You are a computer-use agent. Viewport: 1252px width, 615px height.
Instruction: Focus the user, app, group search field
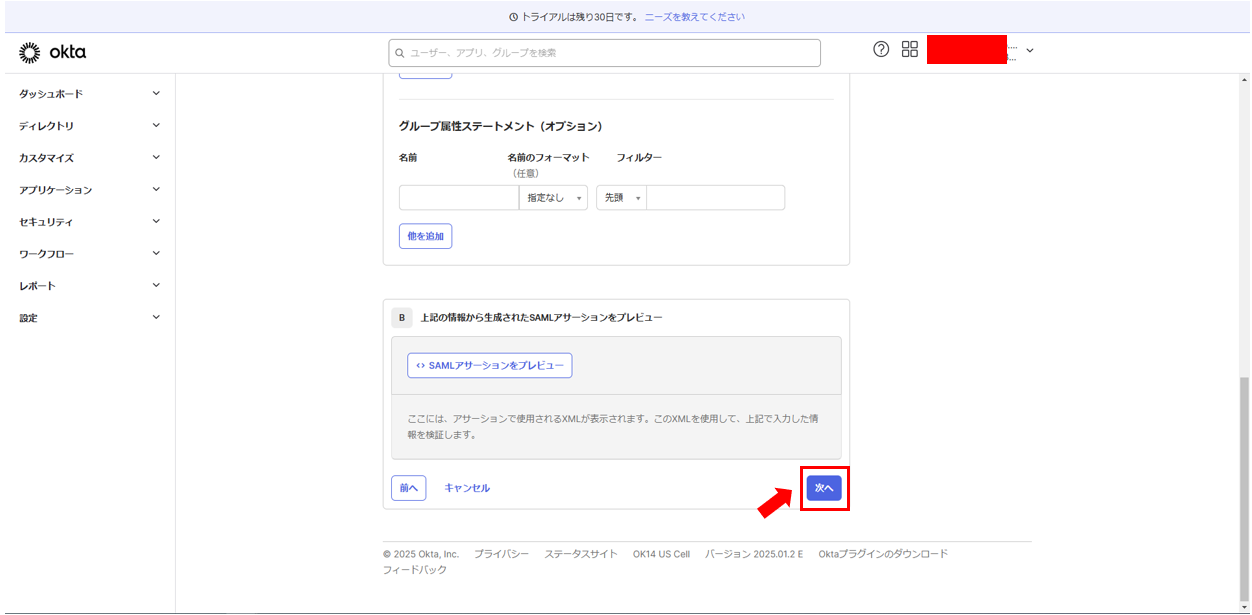[x=605, y=53]
